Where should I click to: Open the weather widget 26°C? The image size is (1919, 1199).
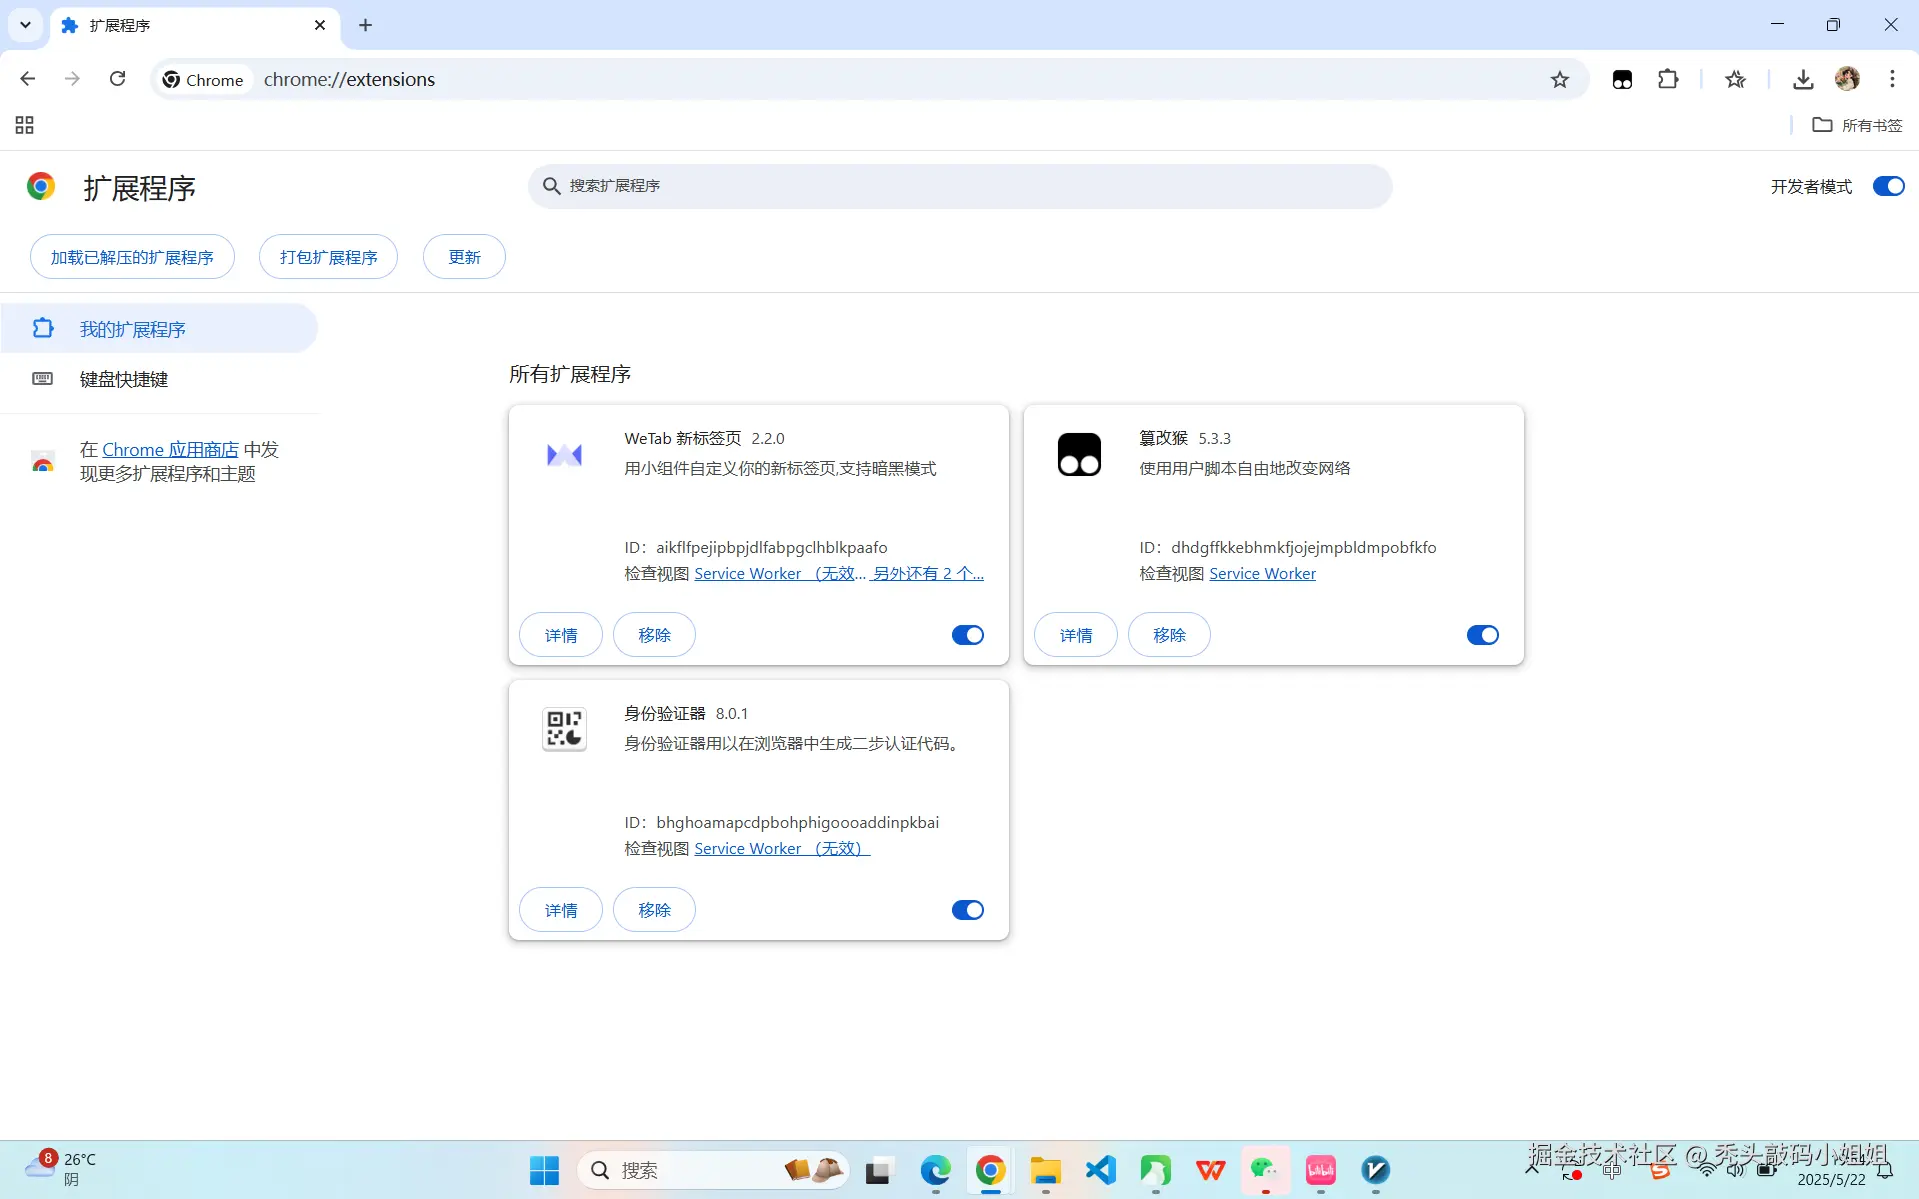point(60,1169)
